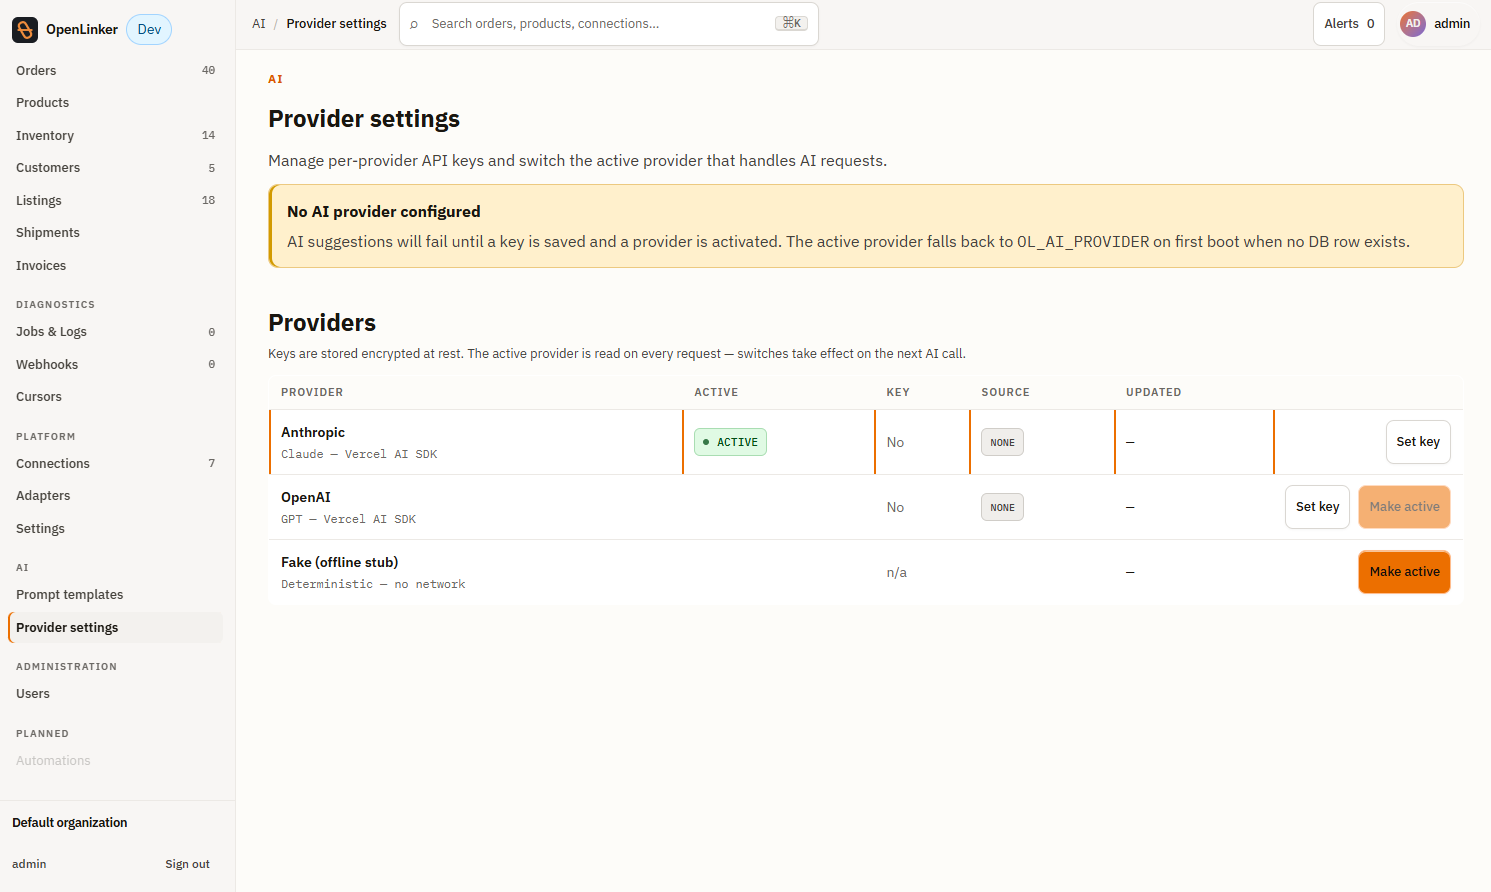
Task: Click Claude — Vercel AI SDK subtitle
Action: [x=359, y=454]
